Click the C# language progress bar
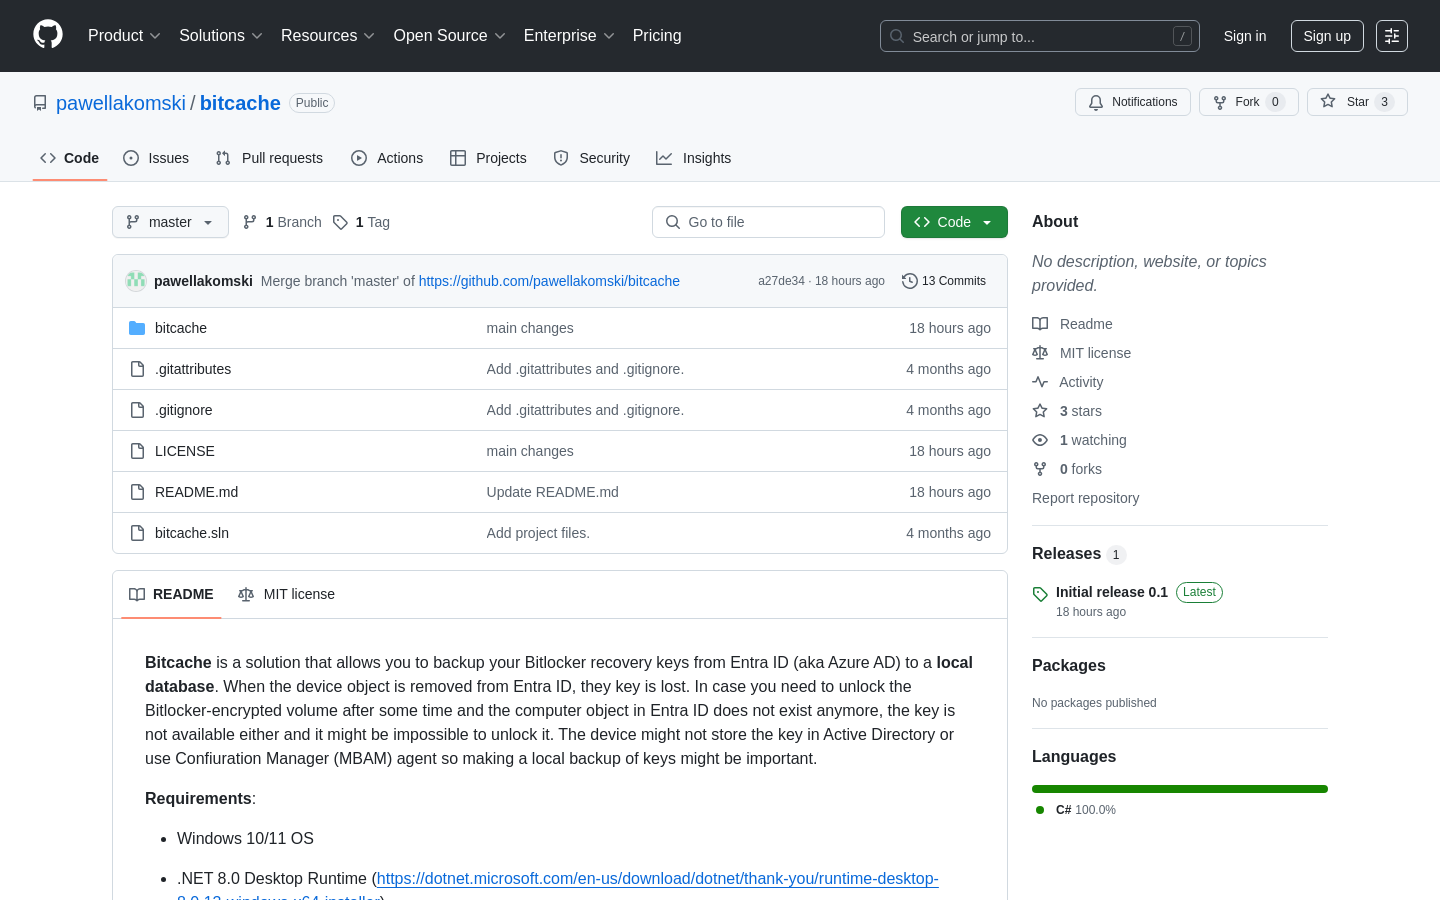Viewport: 1440px width, 900px height. 1180,789
